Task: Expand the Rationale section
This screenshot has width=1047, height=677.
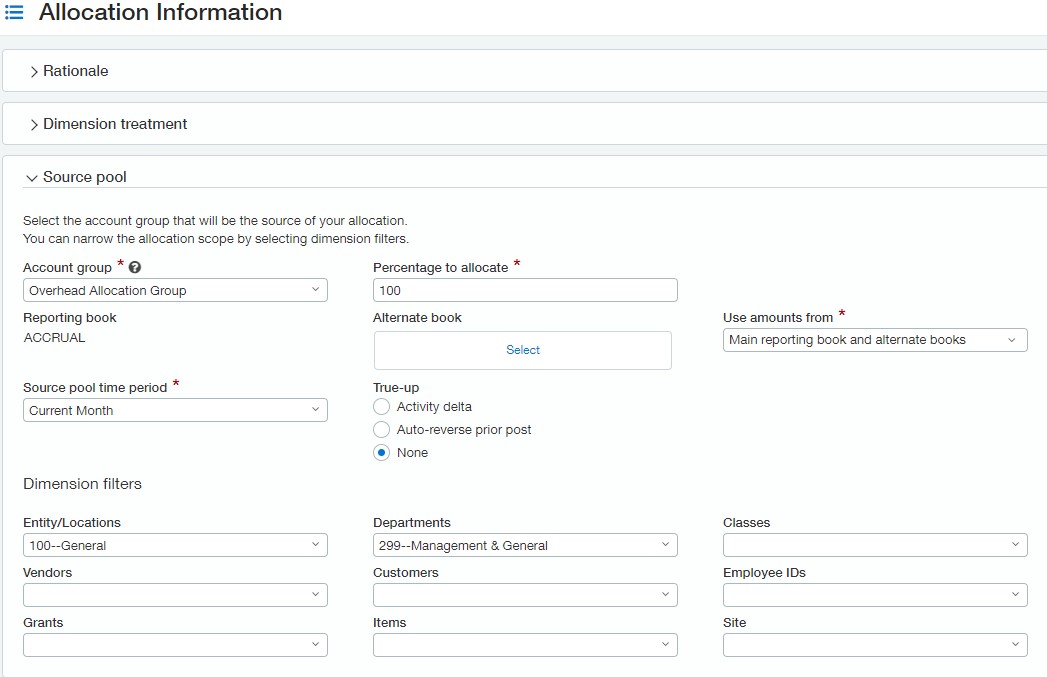Action: pos(75,71)
